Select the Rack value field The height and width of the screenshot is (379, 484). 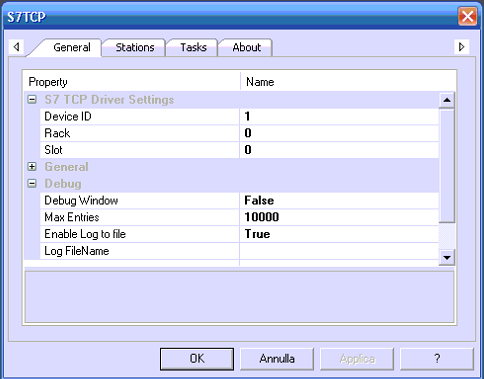339,133
